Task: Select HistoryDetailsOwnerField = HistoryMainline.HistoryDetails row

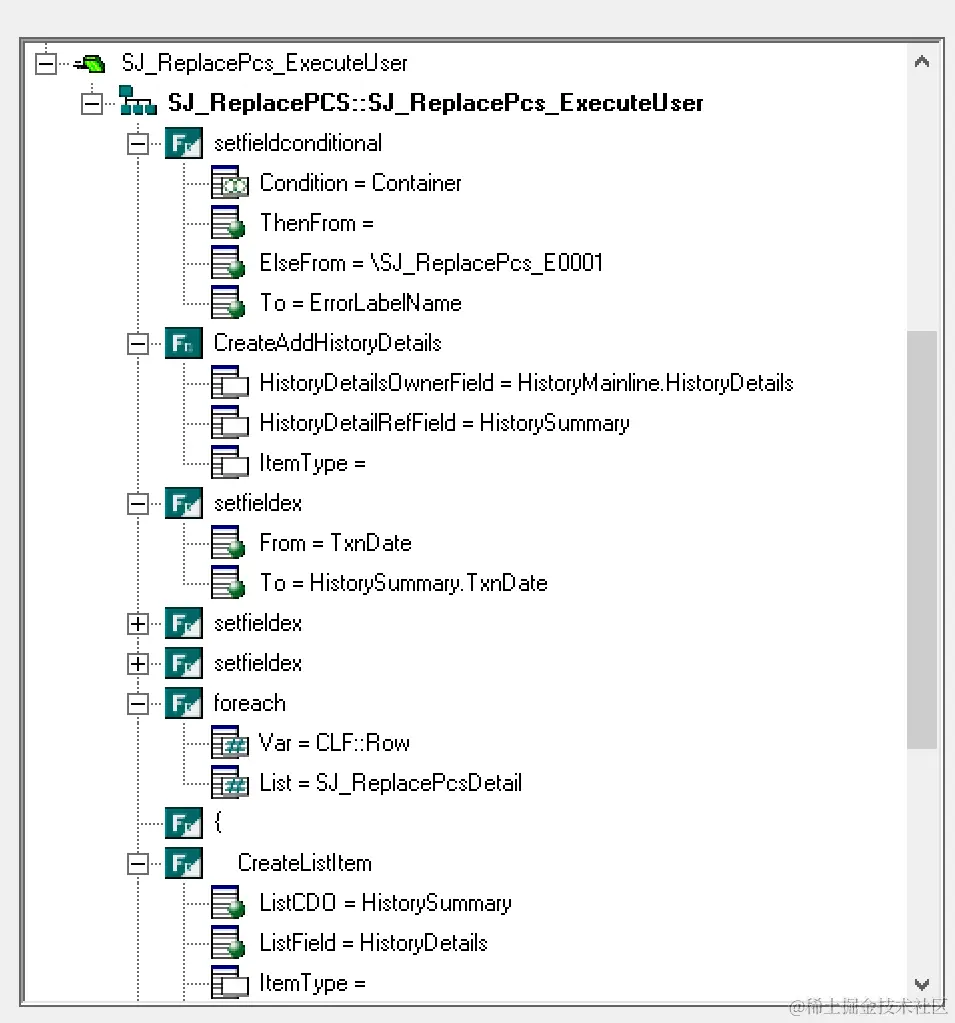Action: point(526,383)
